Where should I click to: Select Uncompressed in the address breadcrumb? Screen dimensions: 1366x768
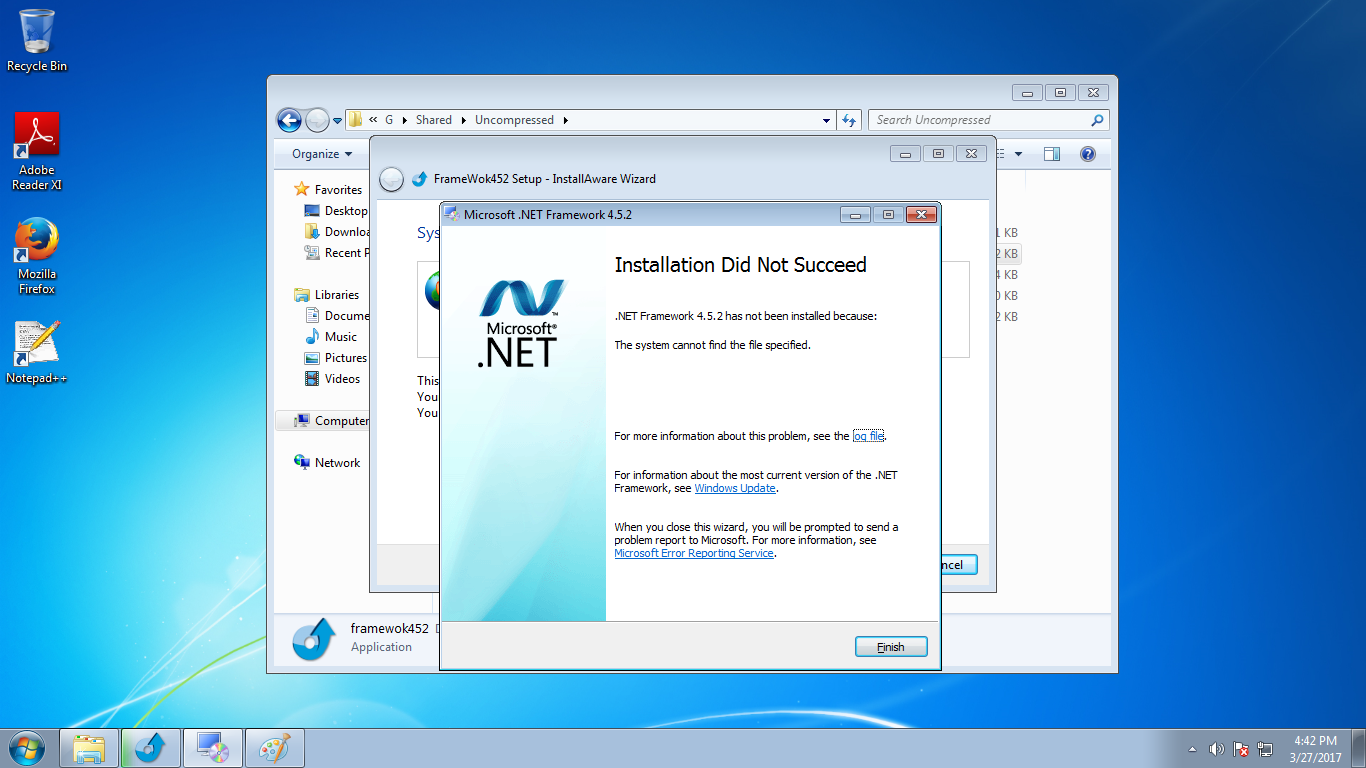point(514,120)
